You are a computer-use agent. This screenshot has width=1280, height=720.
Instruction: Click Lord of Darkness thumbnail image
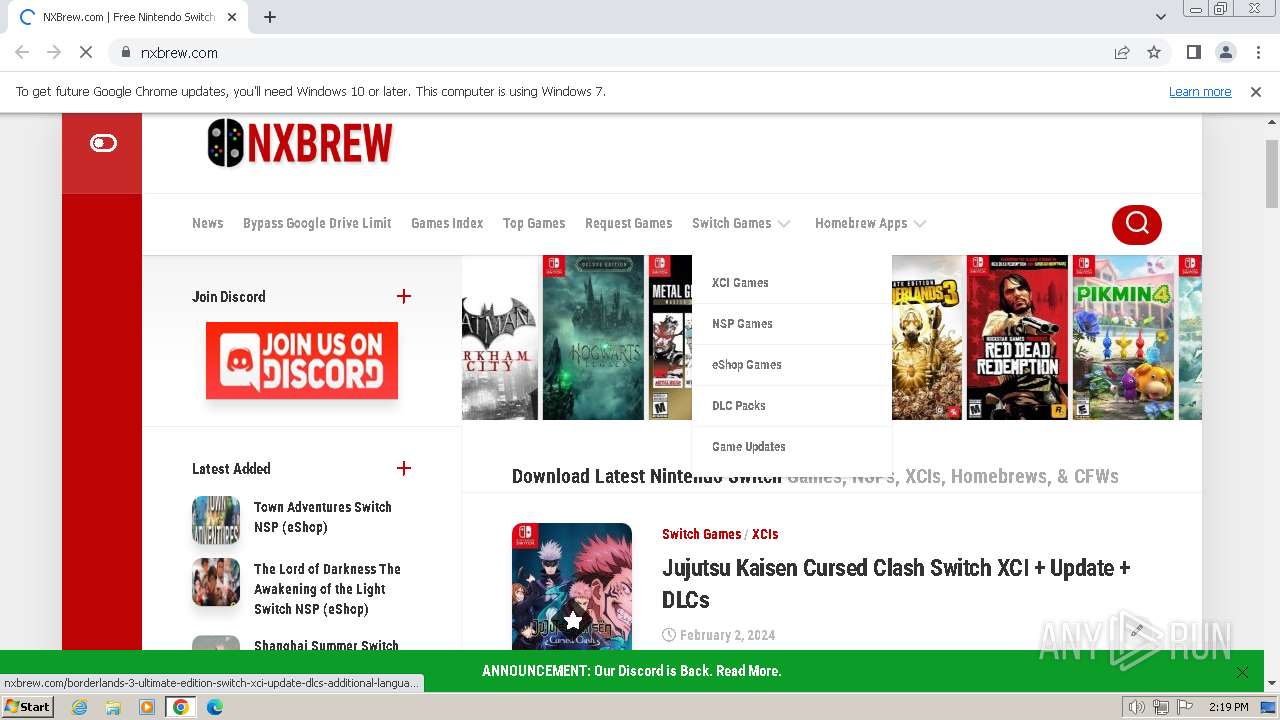pyautogui.click(x=216, y=582)
